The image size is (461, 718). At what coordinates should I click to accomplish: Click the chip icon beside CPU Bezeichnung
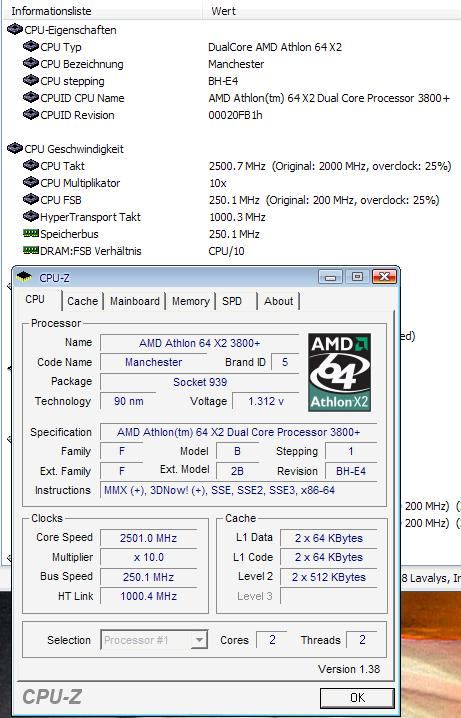[31, 63]
